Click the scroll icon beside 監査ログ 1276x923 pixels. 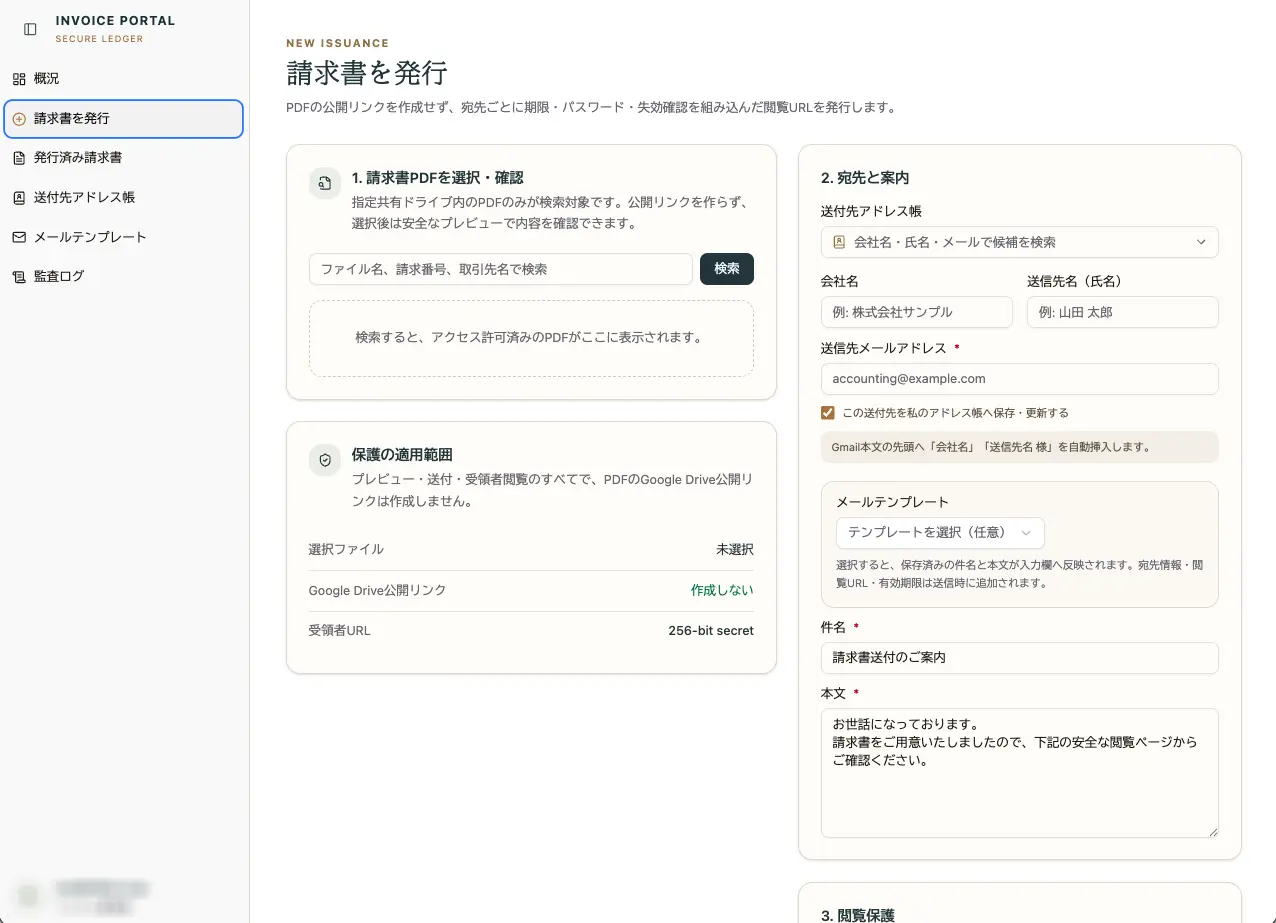(19, 277)
